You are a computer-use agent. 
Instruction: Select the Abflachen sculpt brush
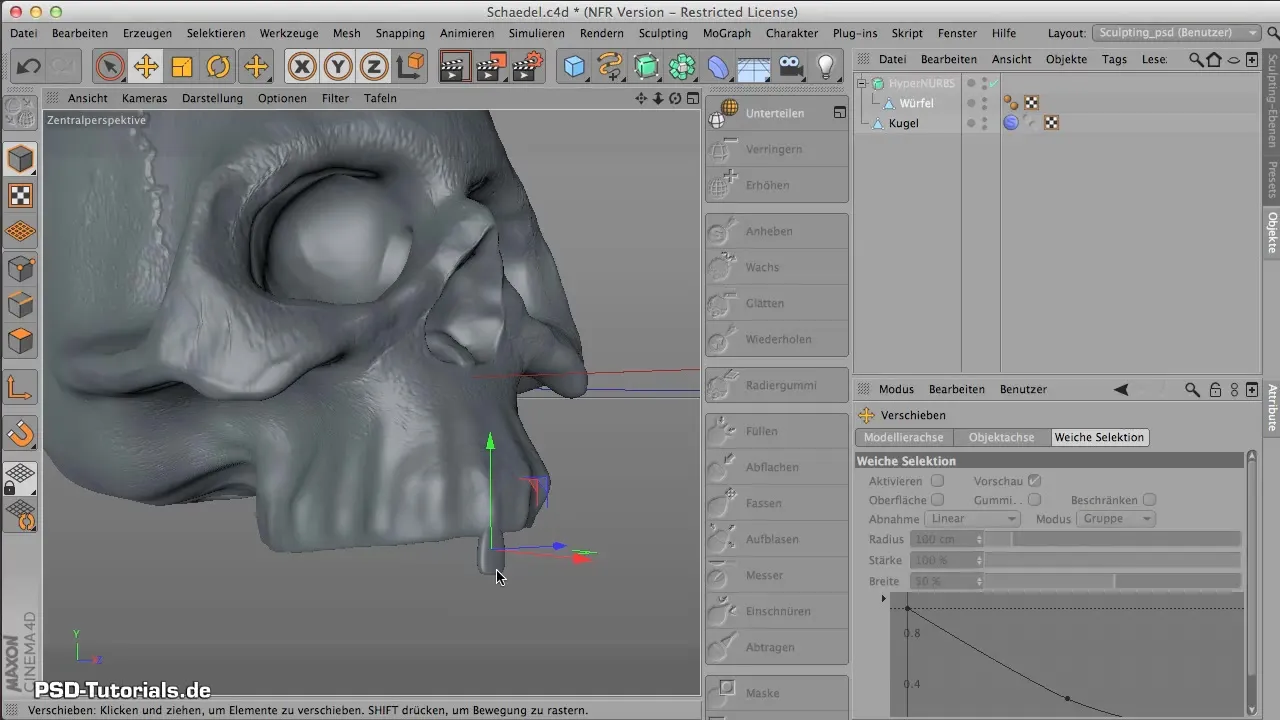coord(776,467)
